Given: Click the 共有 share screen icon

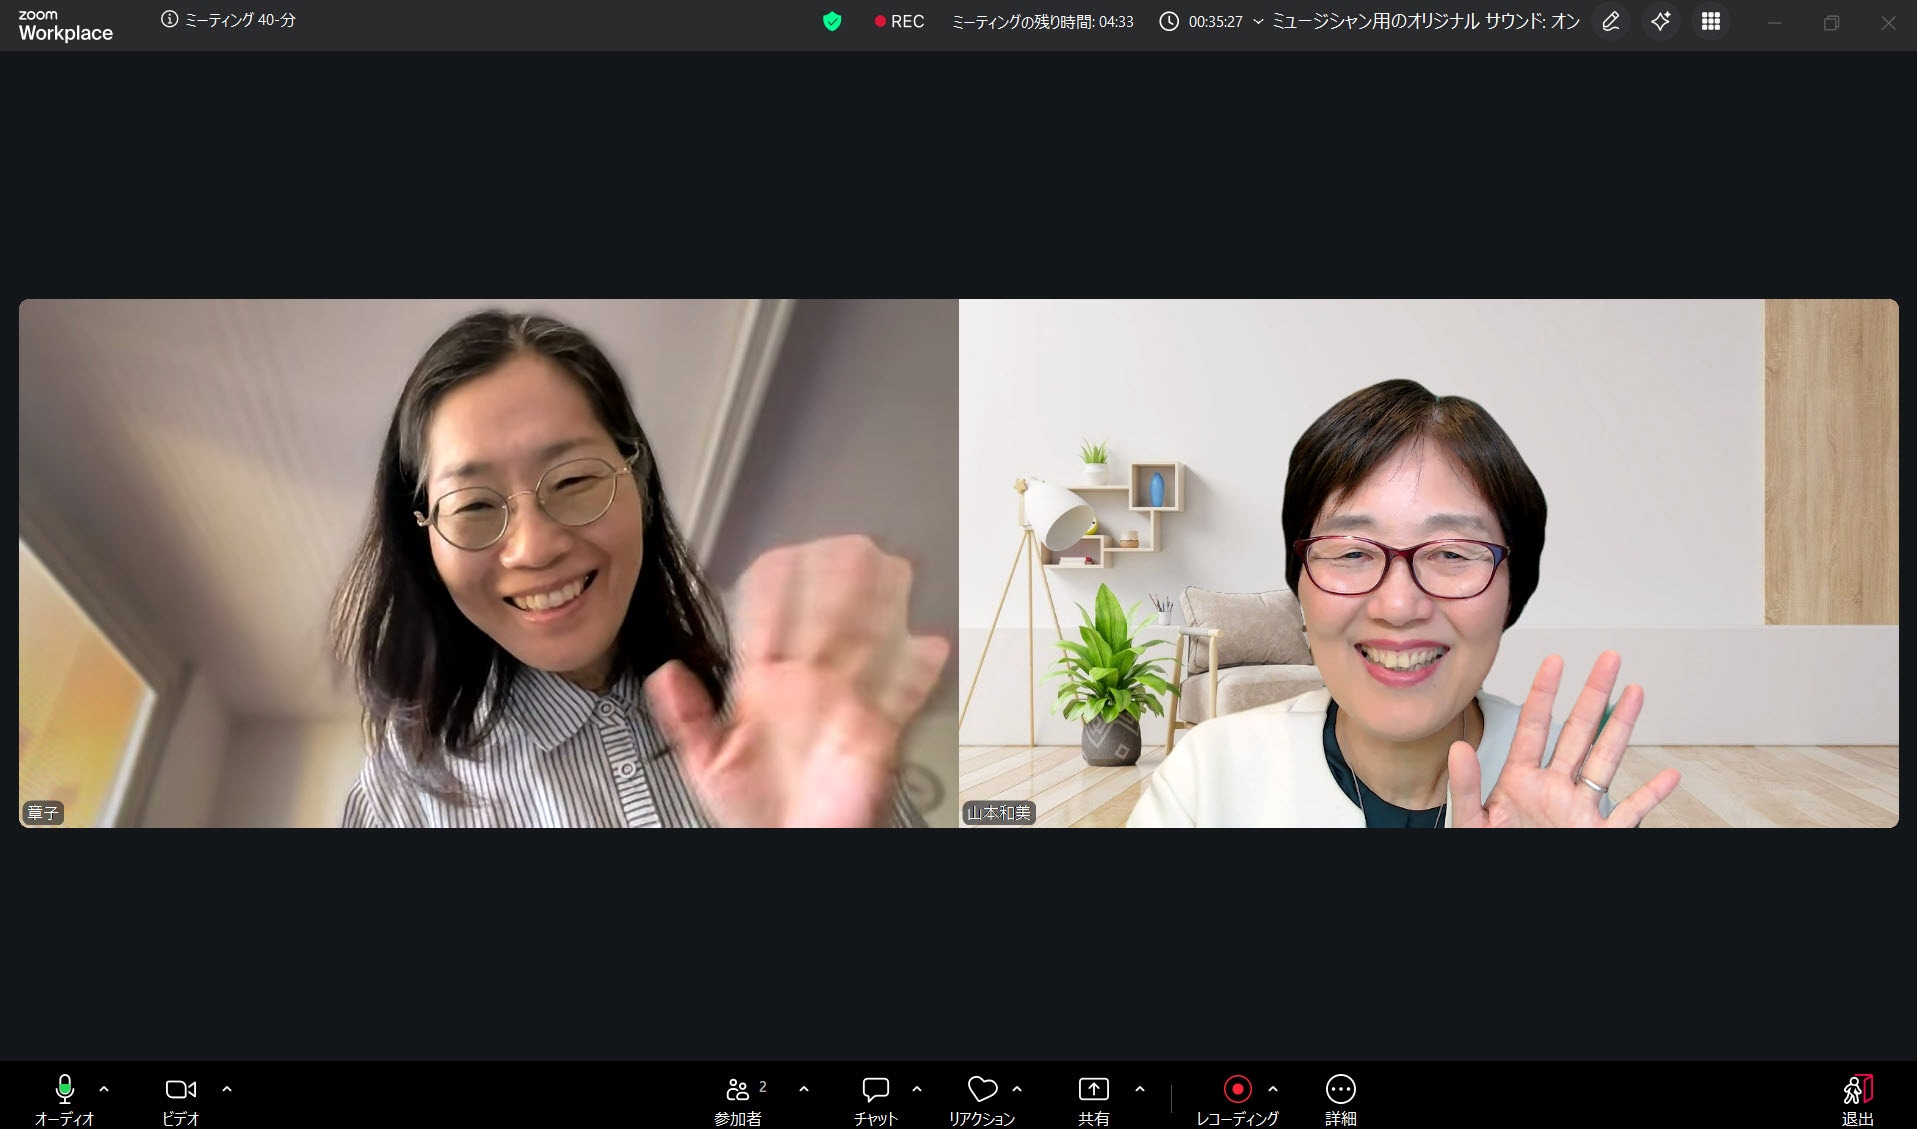Looking at the screenshot, I should [1093, 1090].
